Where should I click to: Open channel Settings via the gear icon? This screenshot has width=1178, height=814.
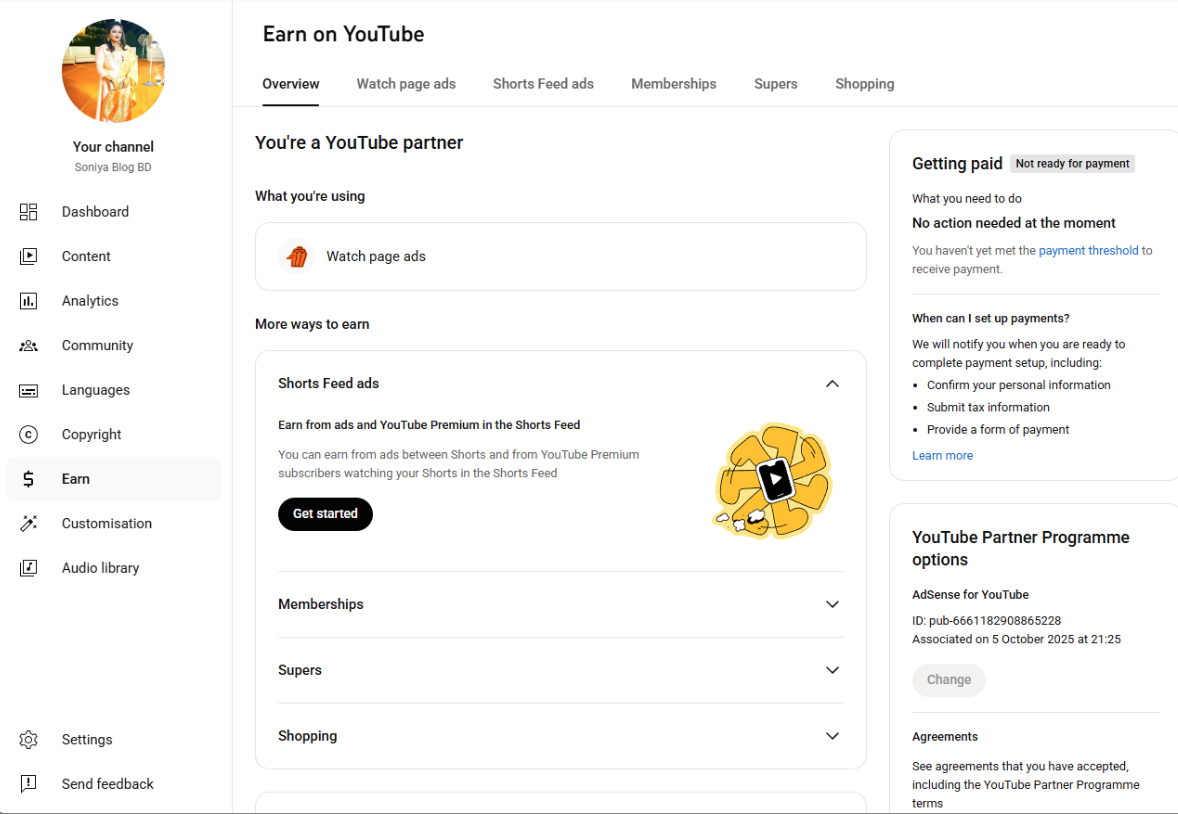(29, 739)
